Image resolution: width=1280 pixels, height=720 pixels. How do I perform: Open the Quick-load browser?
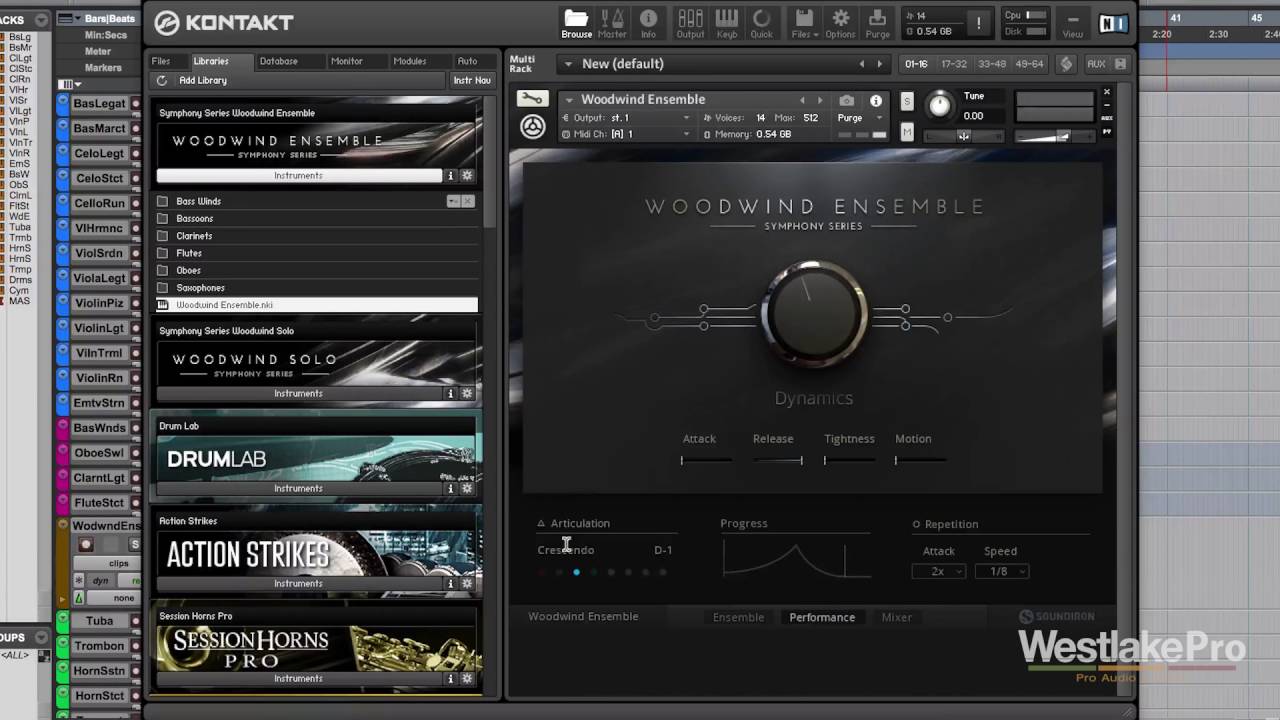pyautogui.click(x=762, y=24)
